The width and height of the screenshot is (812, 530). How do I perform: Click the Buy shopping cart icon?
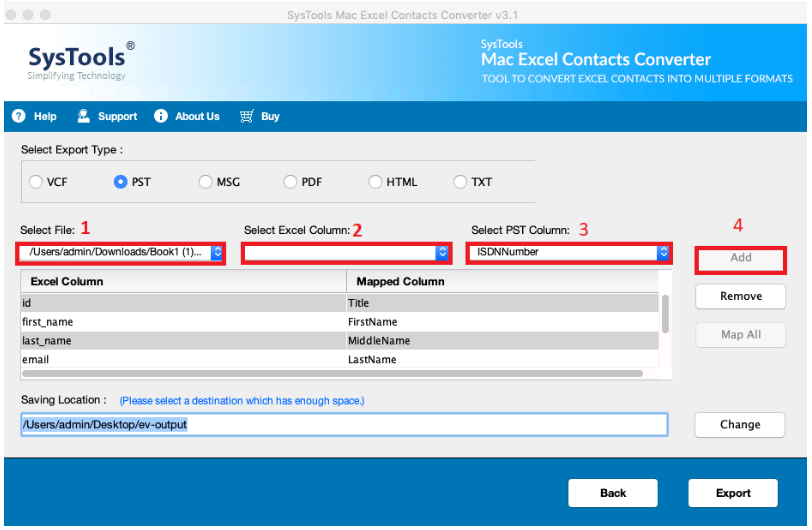246,116
